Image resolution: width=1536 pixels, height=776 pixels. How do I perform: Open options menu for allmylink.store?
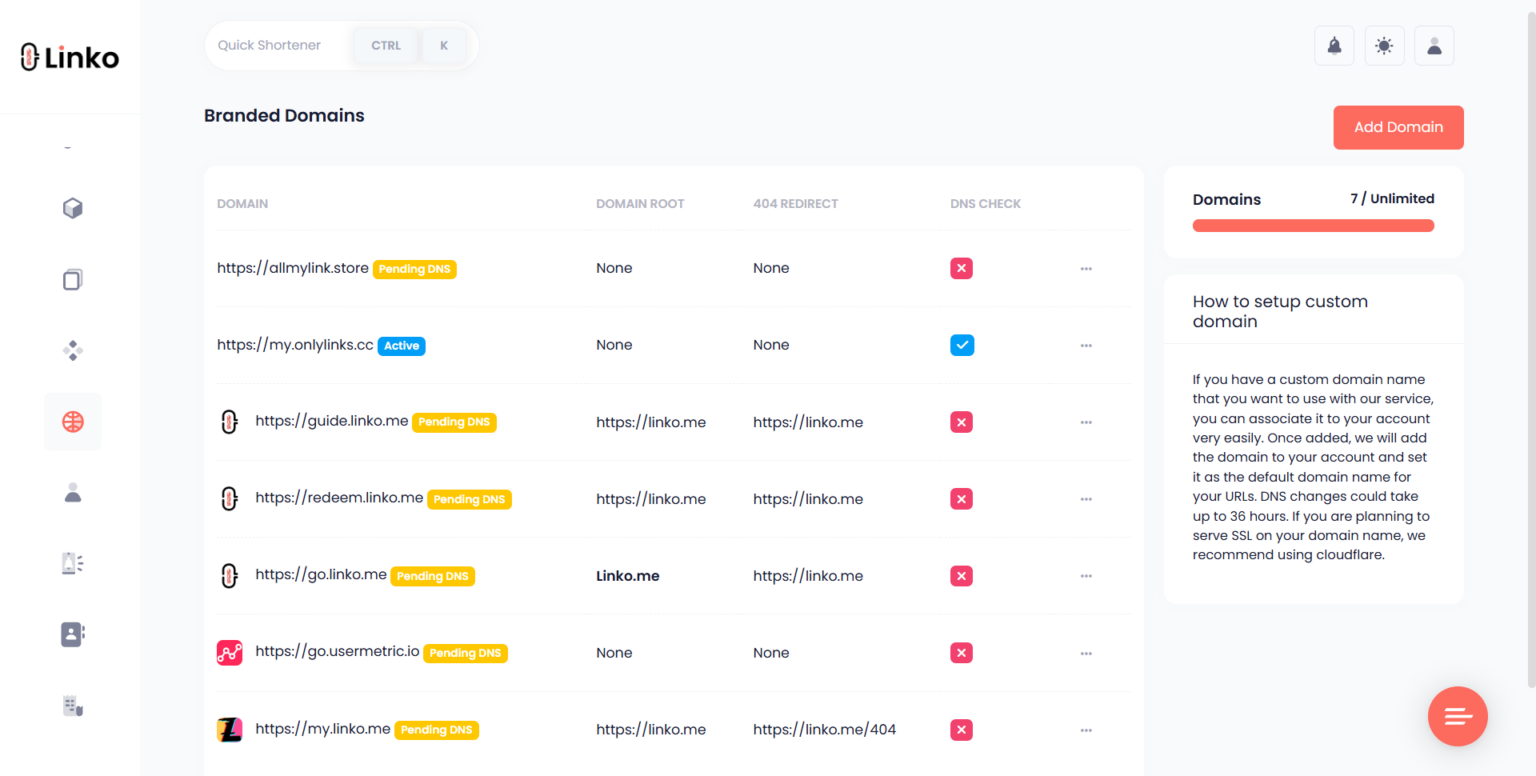(1086, 268)
